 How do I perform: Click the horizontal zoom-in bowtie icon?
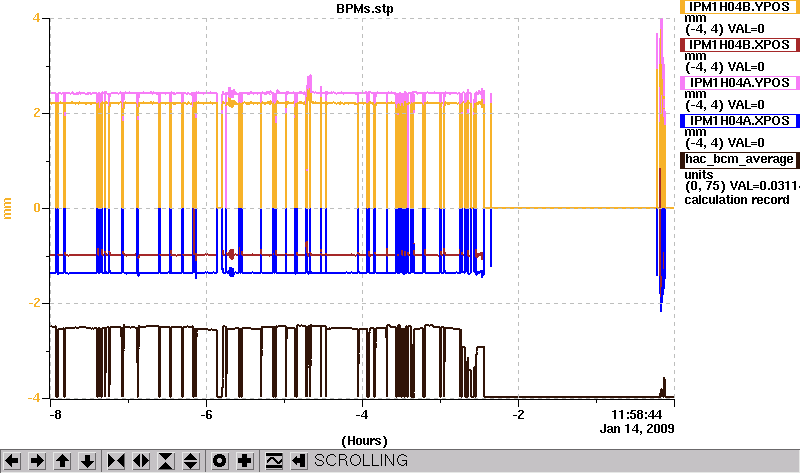tap(116, 461)
